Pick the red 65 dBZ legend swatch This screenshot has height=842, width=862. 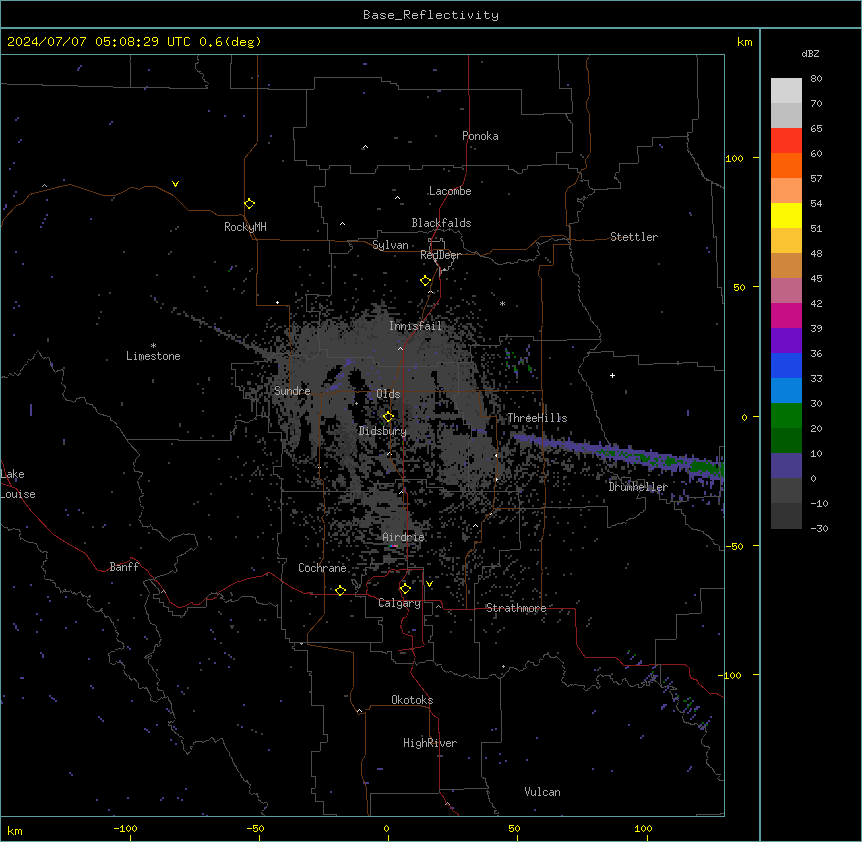coord(786,140)
